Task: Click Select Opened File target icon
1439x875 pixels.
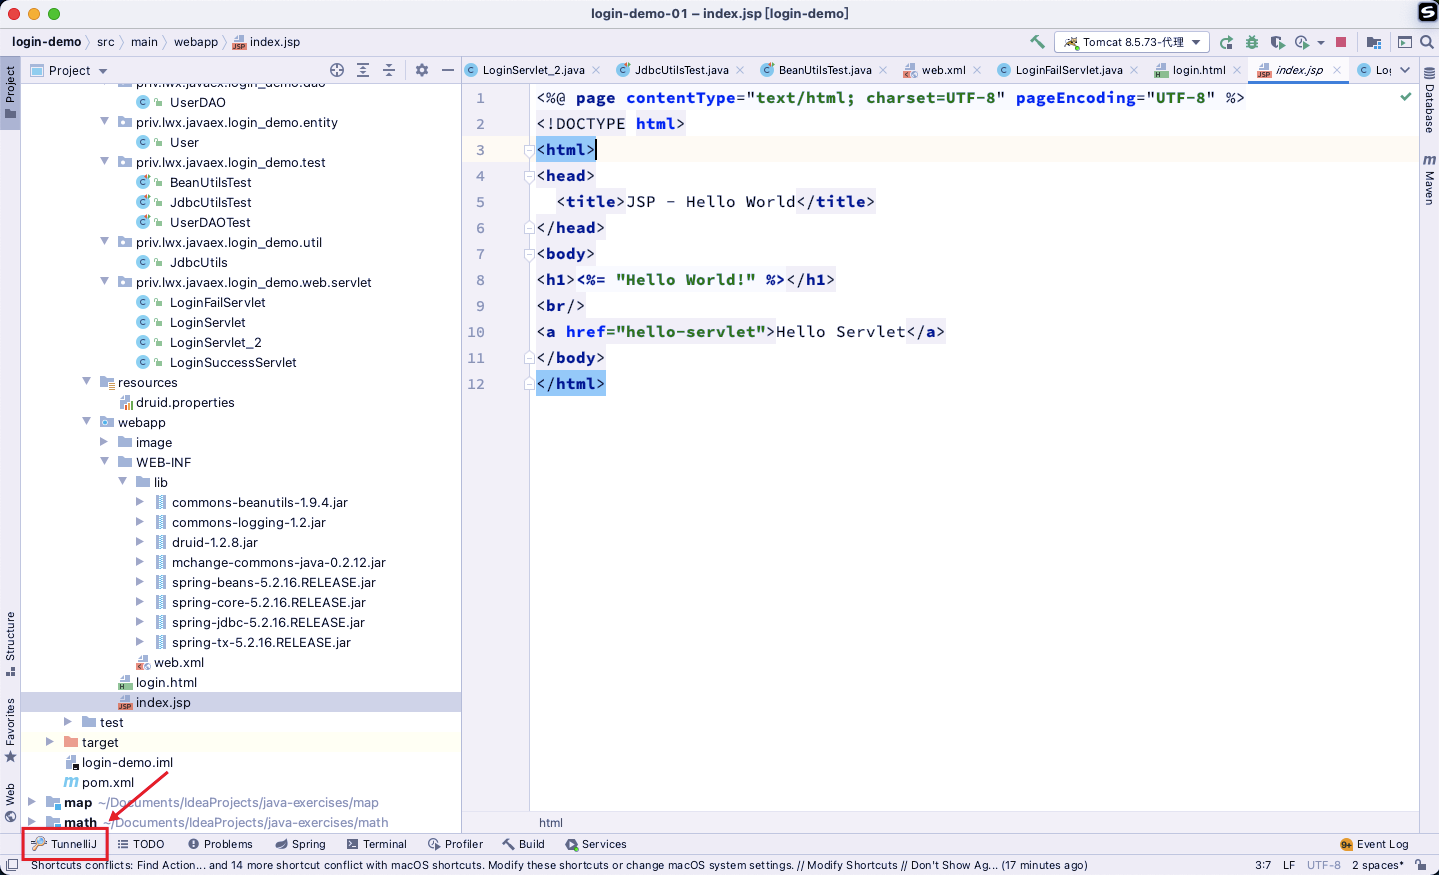Action: [x=337, y=70]
